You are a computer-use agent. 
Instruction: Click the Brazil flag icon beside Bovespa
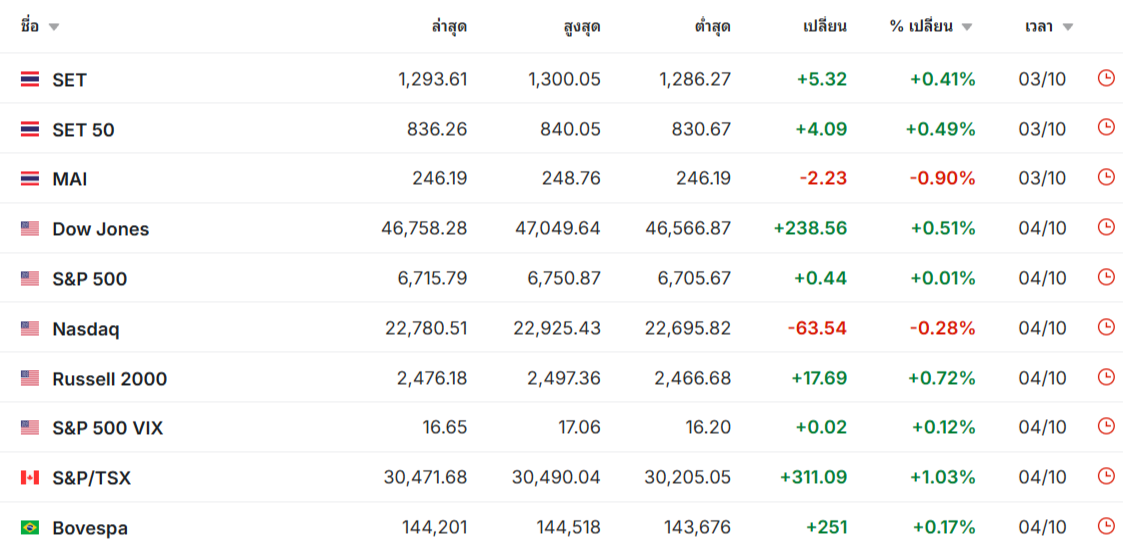point(30,528)
